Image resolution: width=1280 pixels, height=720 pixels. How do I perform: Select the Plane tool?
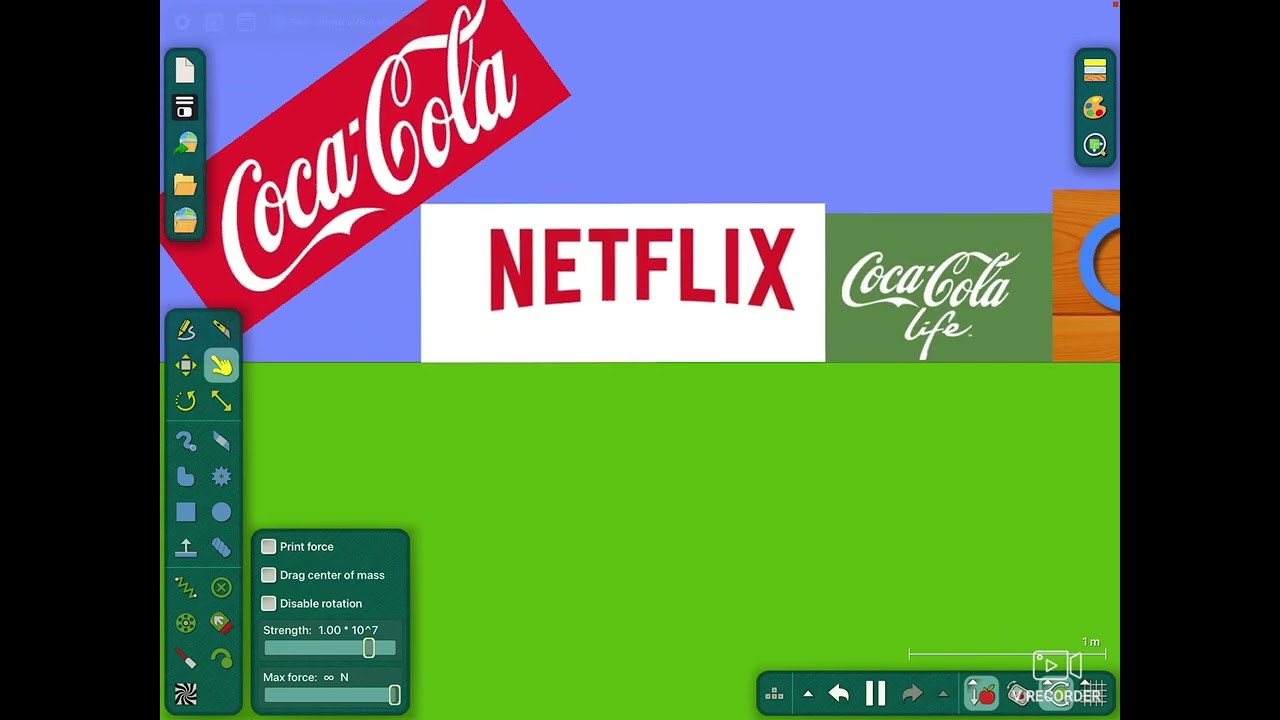[186, 548]
